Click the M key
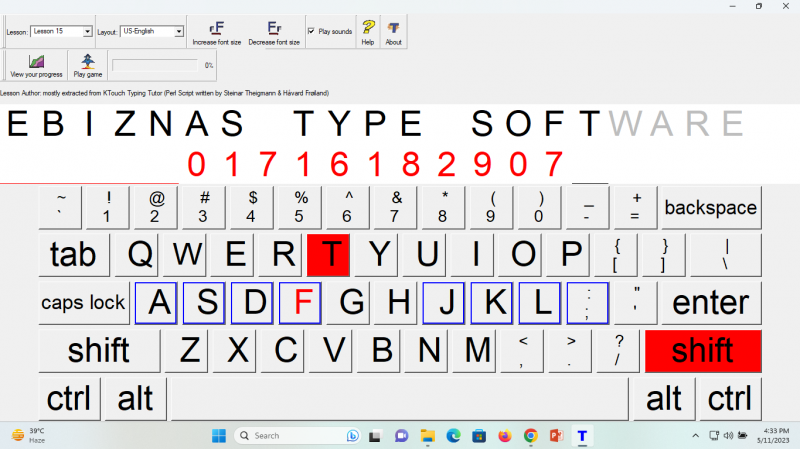Viewport: 800px width, 449px height. pos(474,351)
